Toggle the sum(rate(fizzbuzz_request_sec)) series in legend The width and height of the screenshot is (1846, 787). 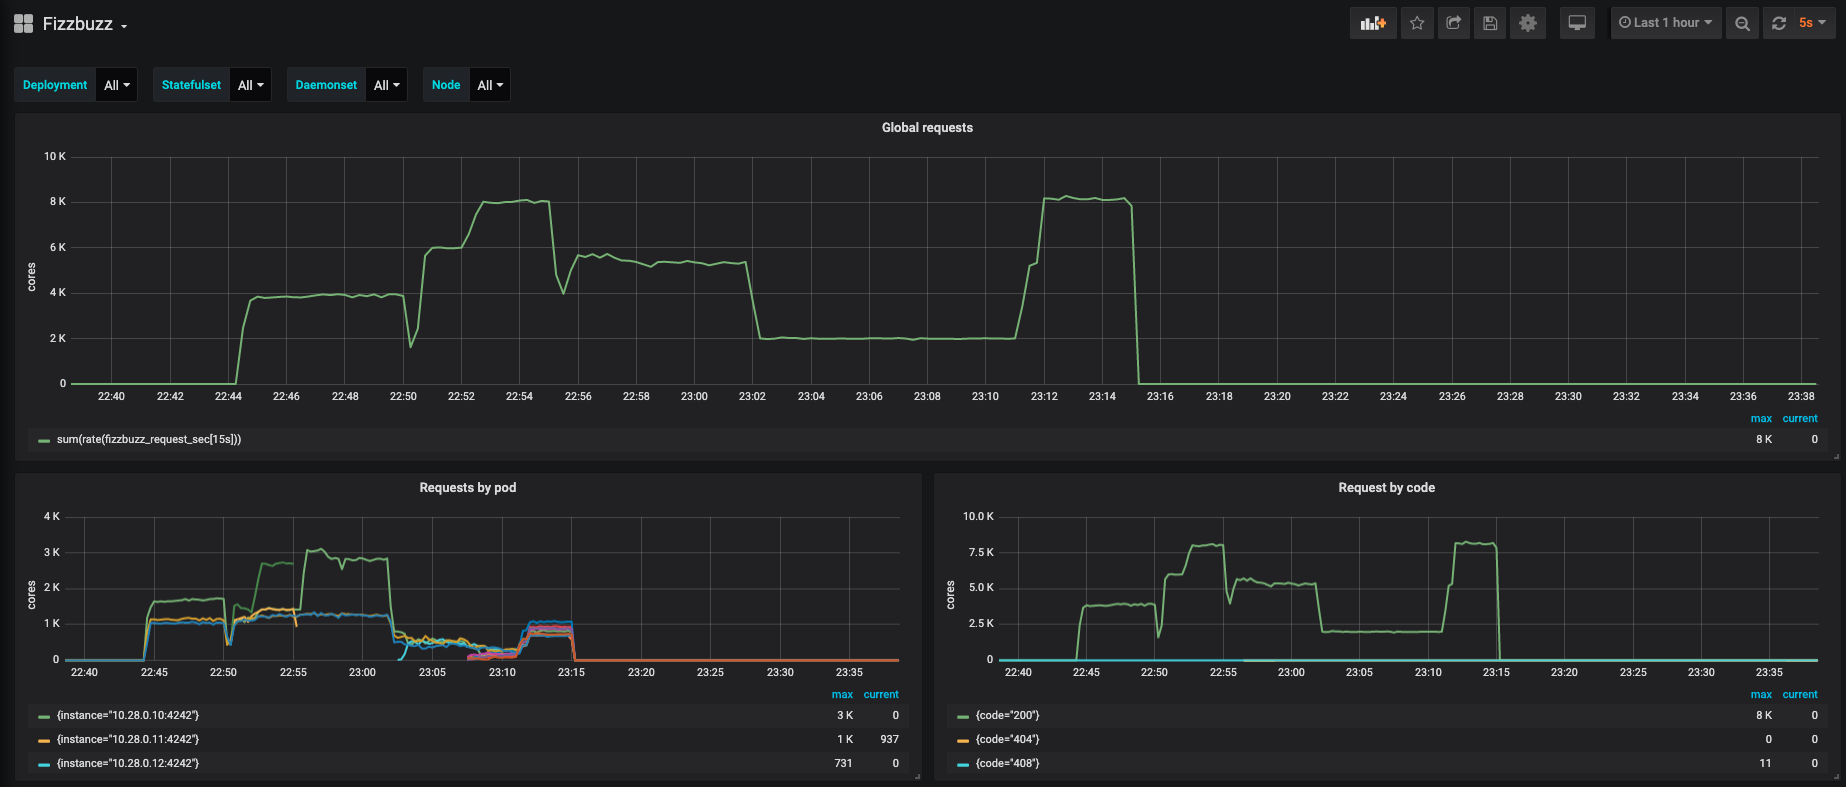pyautogui.click(x=149, y=439)
